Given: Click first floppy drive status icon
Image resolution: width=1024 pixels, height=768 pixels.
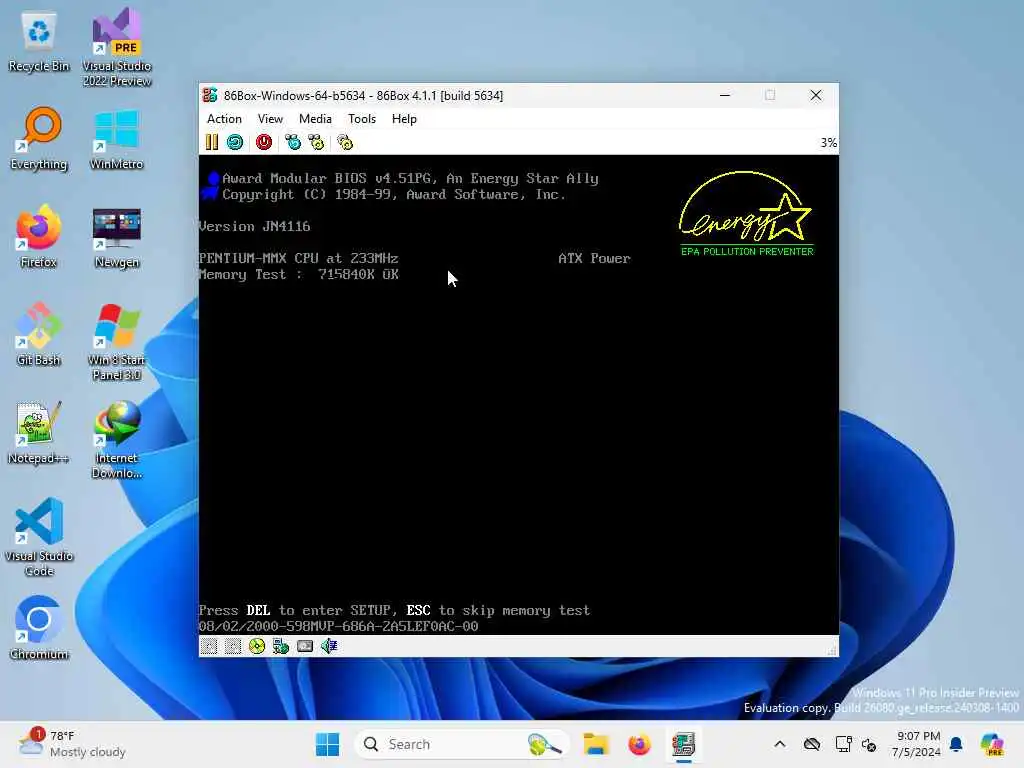Looking at the screenshot, I should pyautogui.click(x=209, y=647).
